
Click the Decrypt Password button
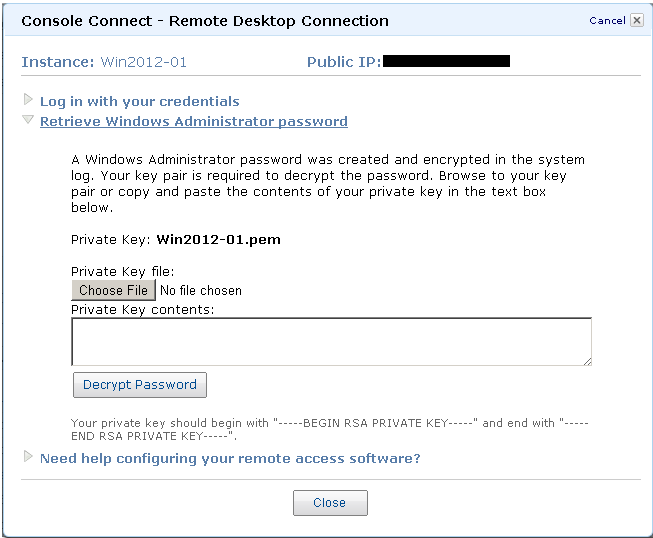click(x=140, y=385)
